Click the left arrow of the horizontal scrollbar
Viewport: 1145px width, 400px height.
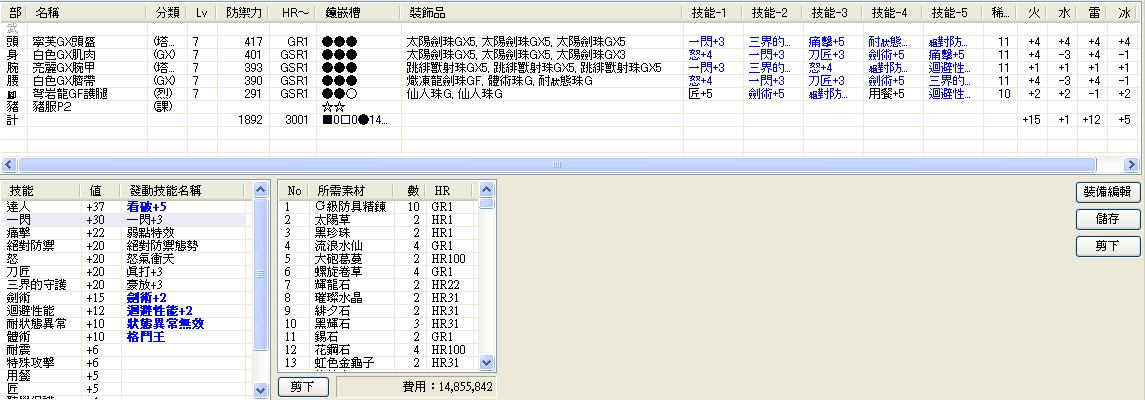pos(9,164)
